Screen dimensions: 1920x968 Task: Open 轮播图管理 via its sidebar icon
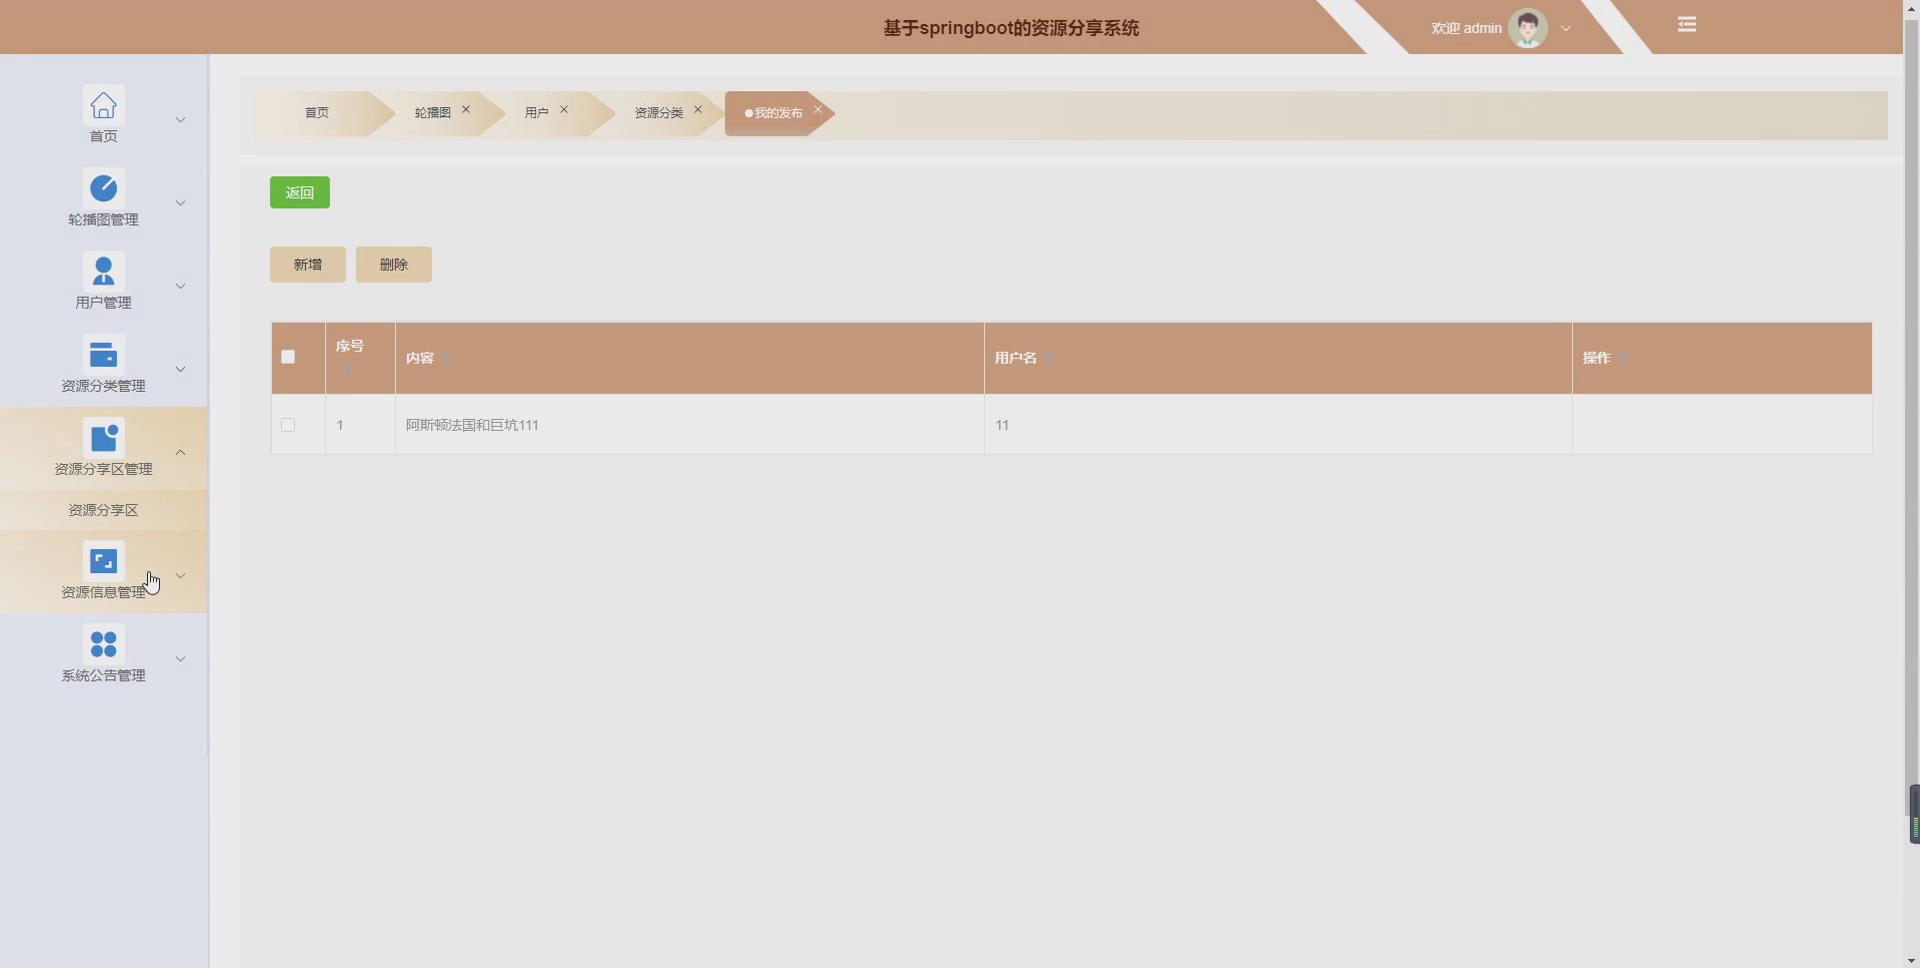pos(103,187)
